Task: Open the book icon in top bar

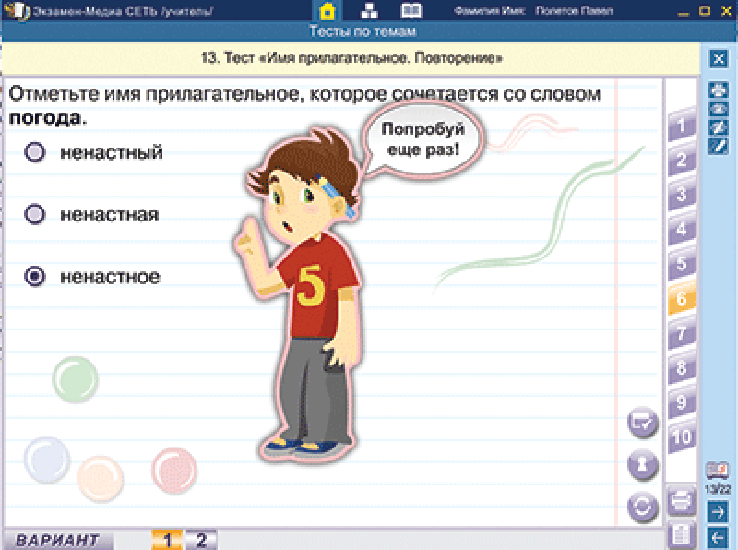Action: click(411, 12)
